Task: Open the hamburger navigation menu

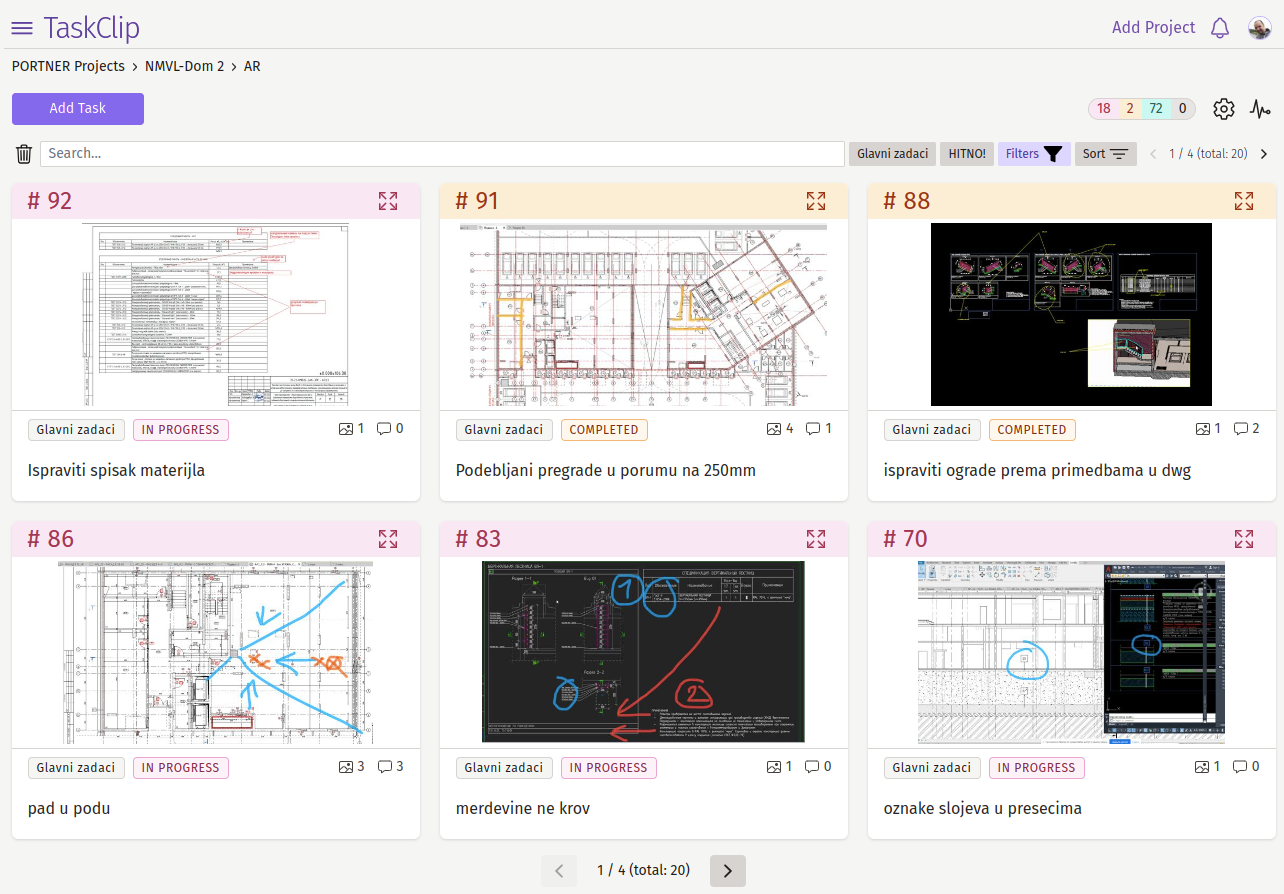Action: tap(22, 28)
